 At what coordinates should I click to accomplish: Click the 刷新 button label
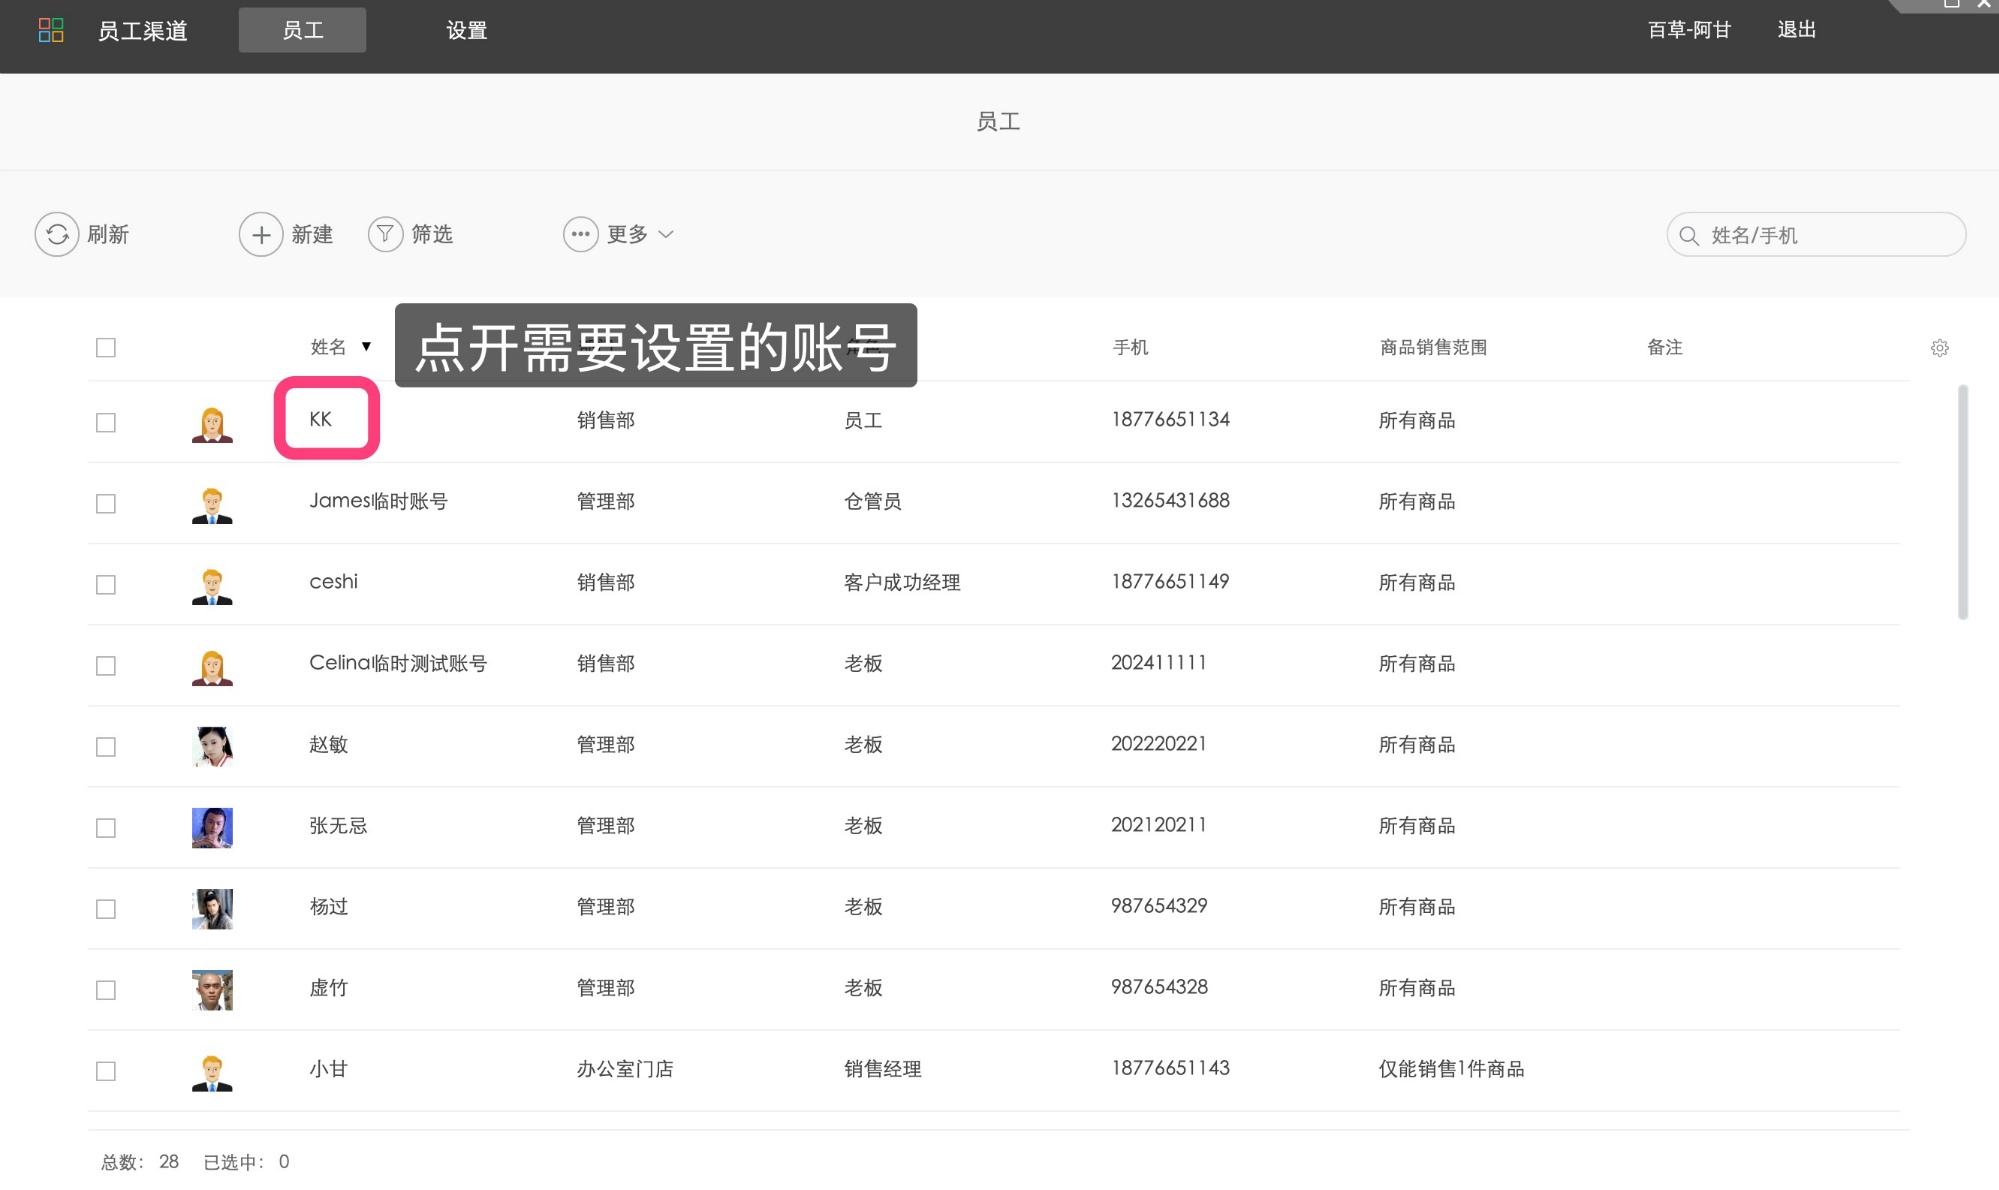pos(108,234)
